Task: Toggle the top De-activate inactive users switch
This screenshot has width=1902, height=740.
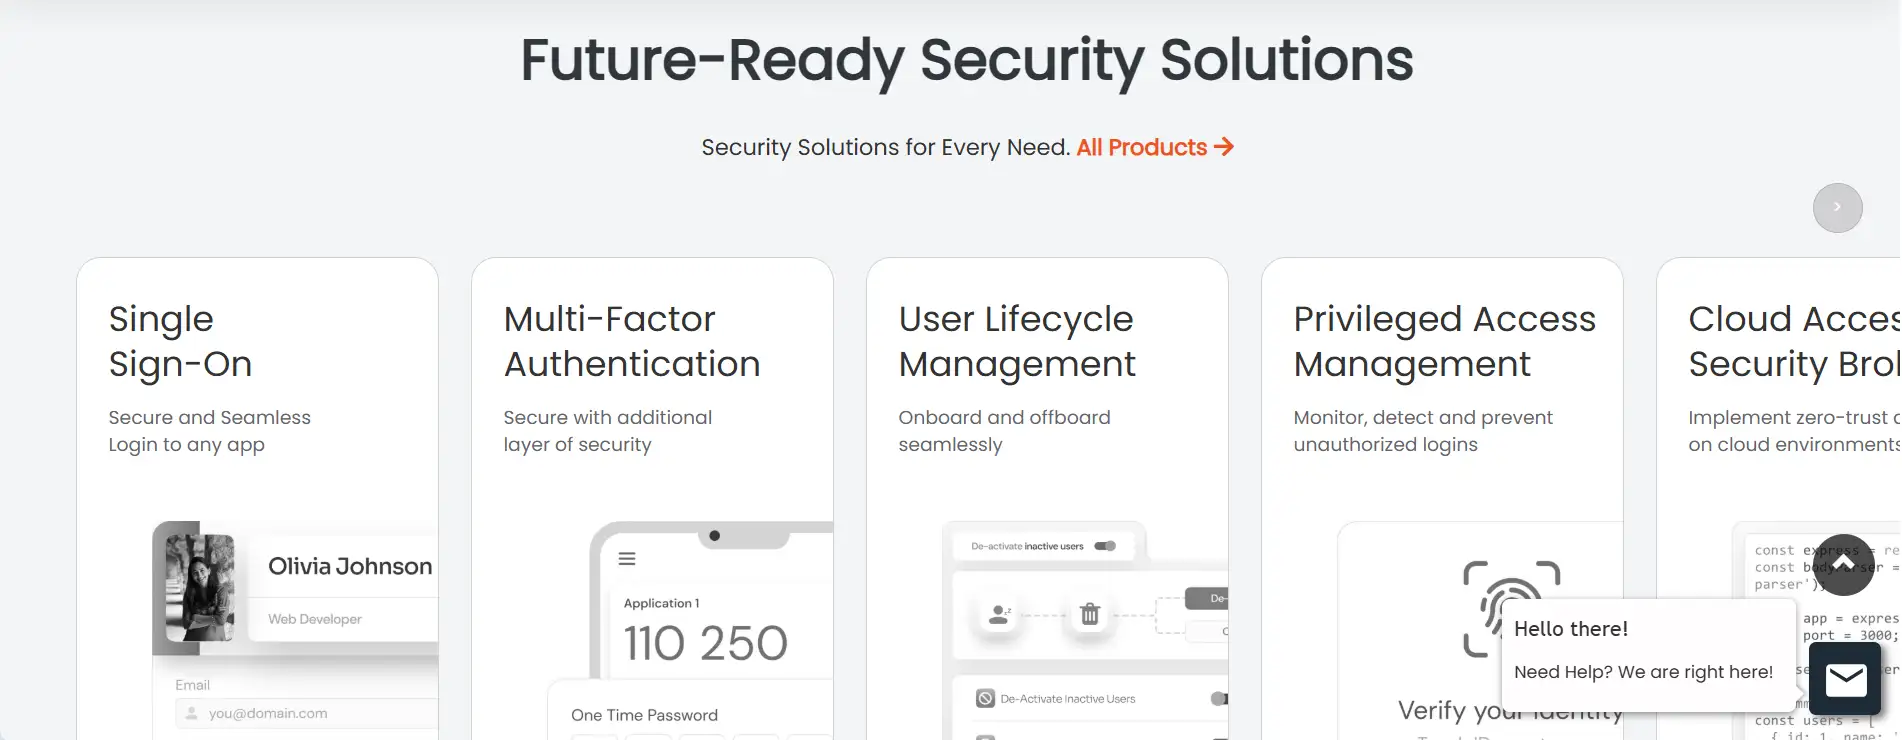Action: tap(1105, 546)
